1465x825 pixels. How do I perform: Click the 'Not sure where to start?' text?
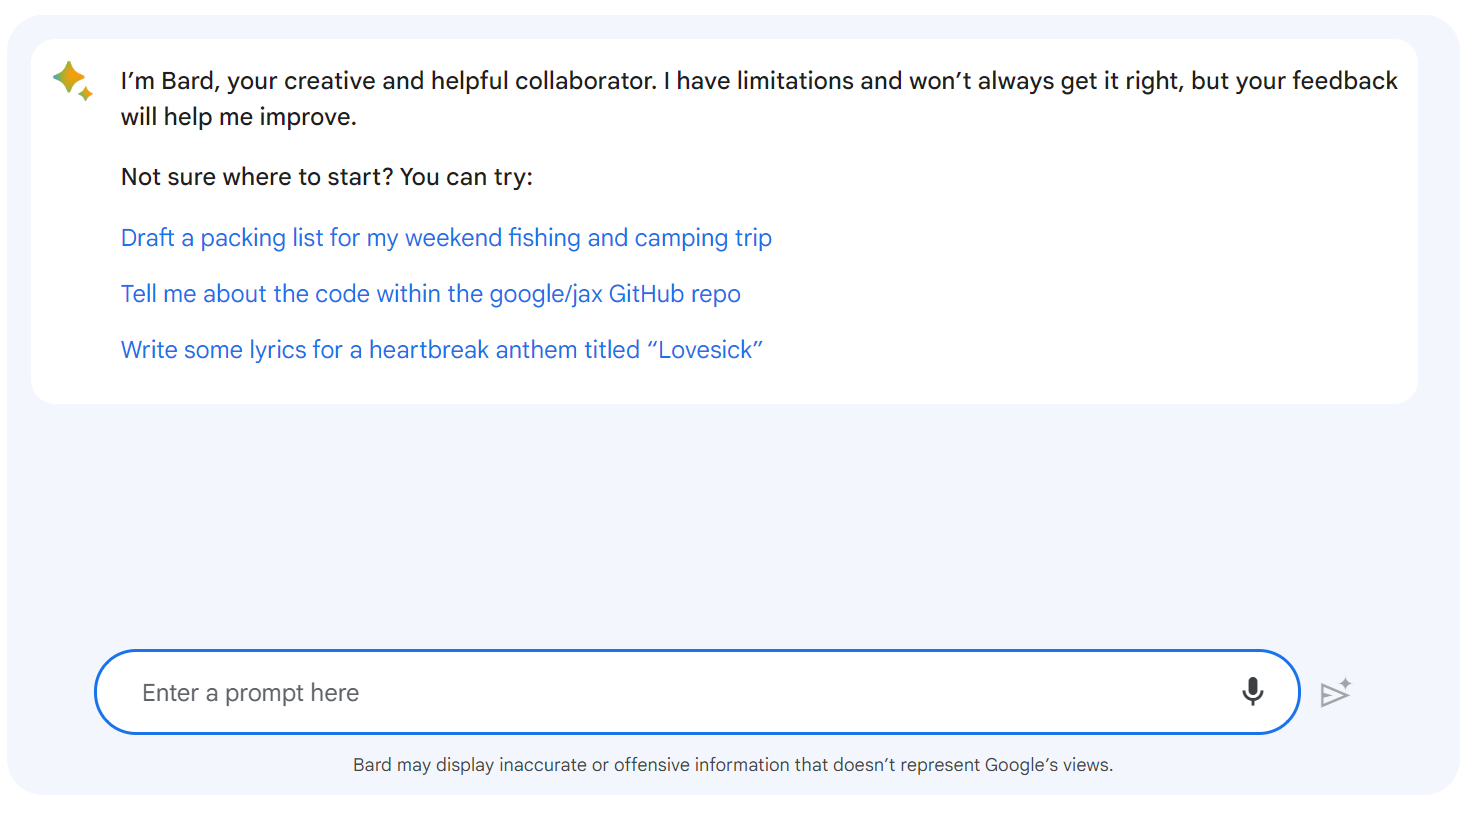point(257,177)
